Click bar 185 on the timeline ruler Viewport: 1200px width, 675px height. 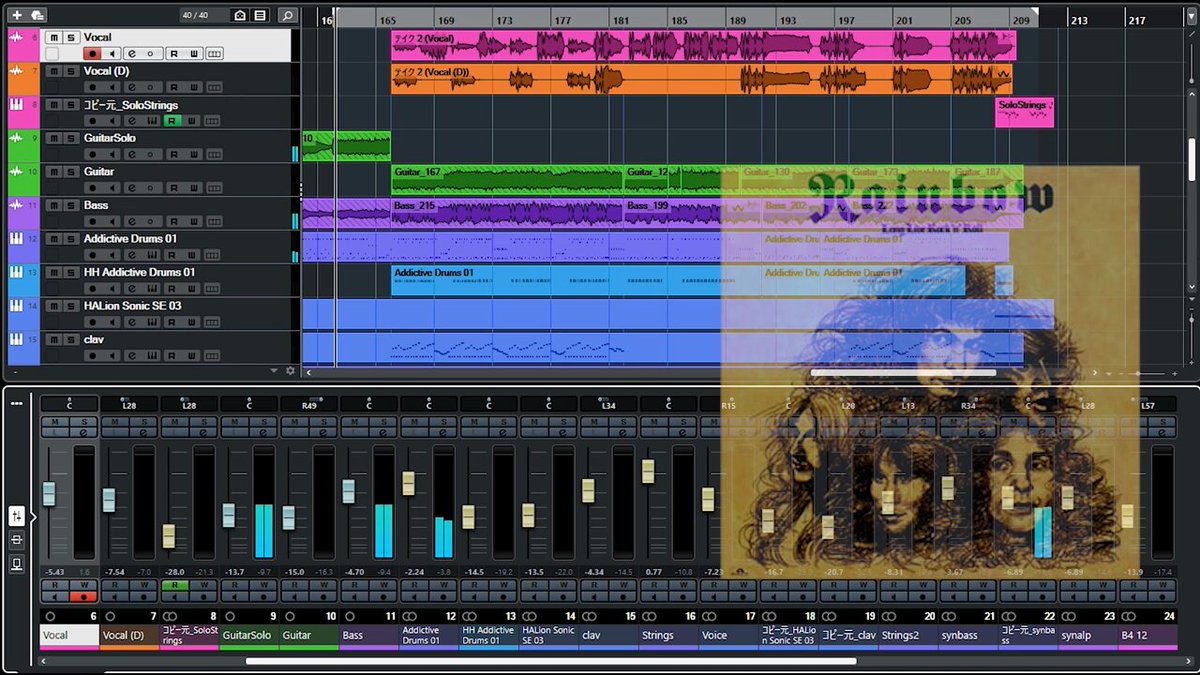(679, 20)
